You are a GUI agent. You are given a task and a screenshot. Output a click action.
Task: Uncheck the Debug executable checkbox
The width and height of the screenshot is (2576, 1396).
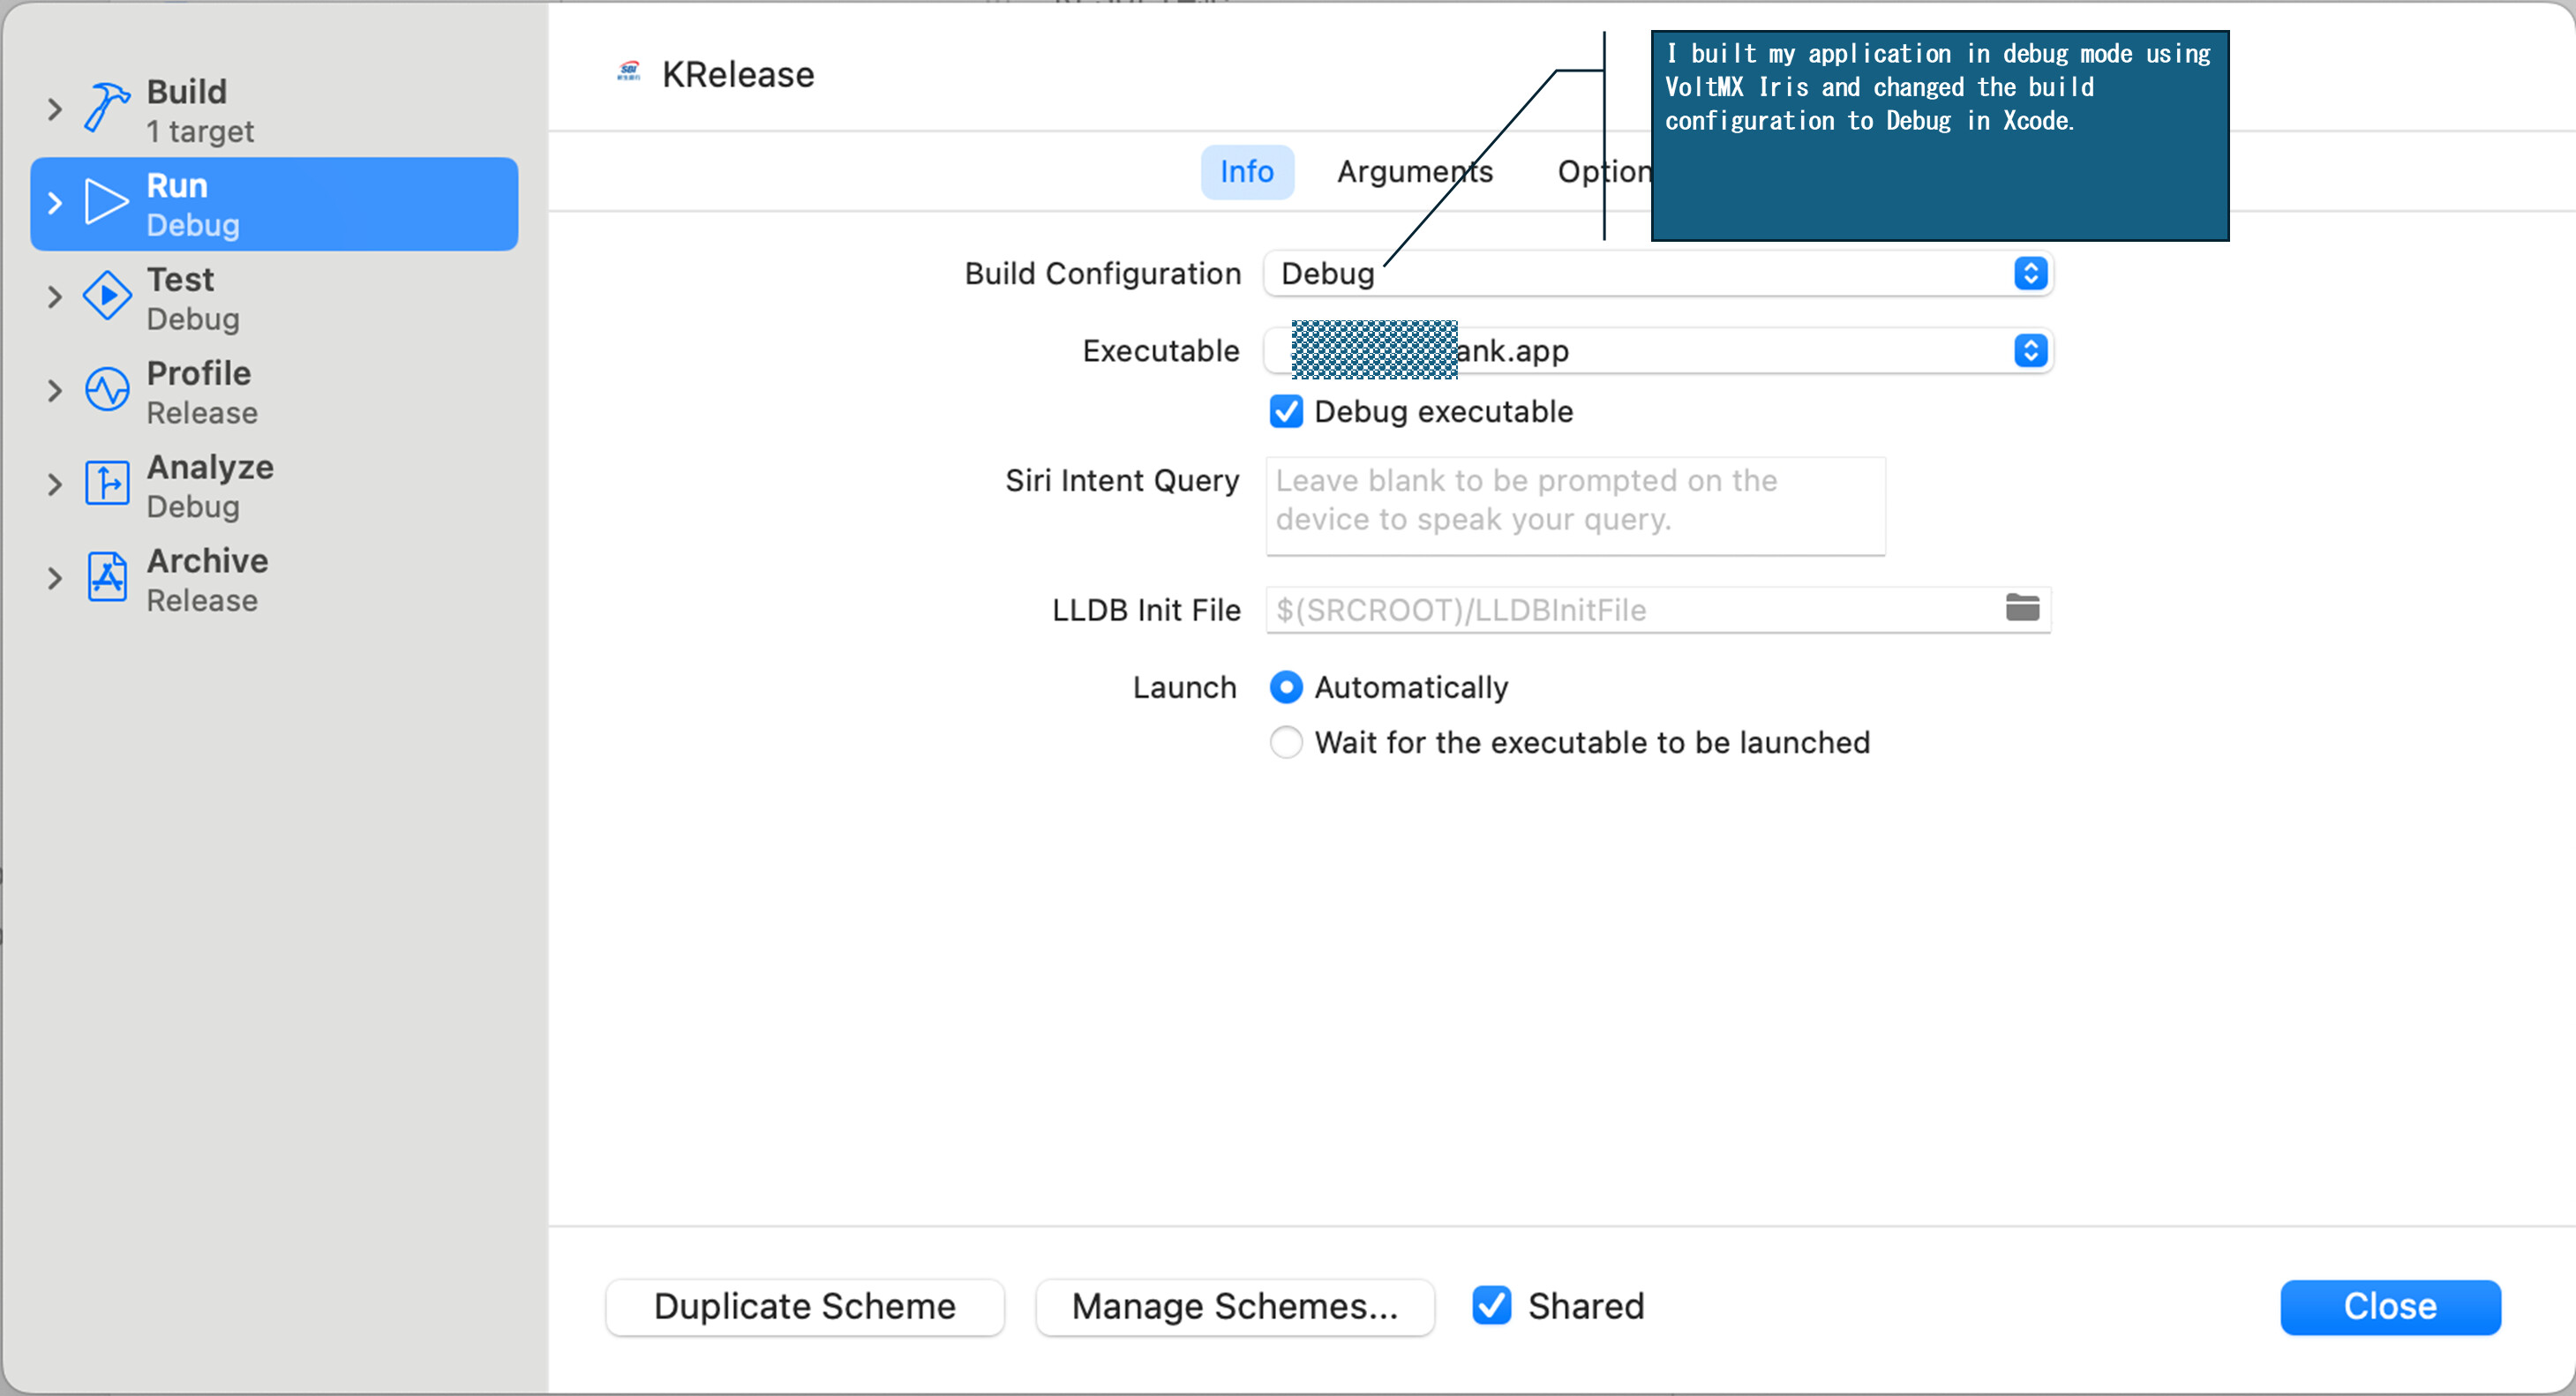tap(1286, 411)
